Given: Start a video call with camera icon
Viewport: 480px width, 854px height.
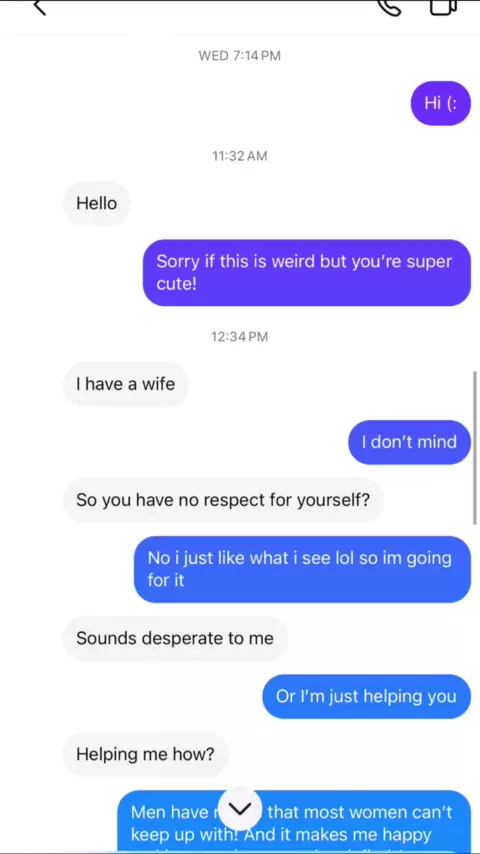Looking at the screenshot, I should click(x=443, y=7).
